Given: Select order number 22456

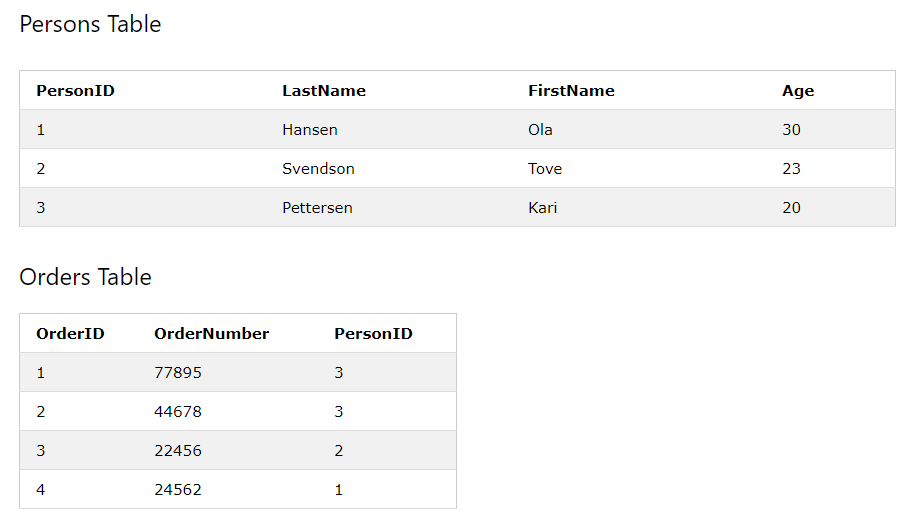Looking at the screenshot, I should tap(178, 451).
